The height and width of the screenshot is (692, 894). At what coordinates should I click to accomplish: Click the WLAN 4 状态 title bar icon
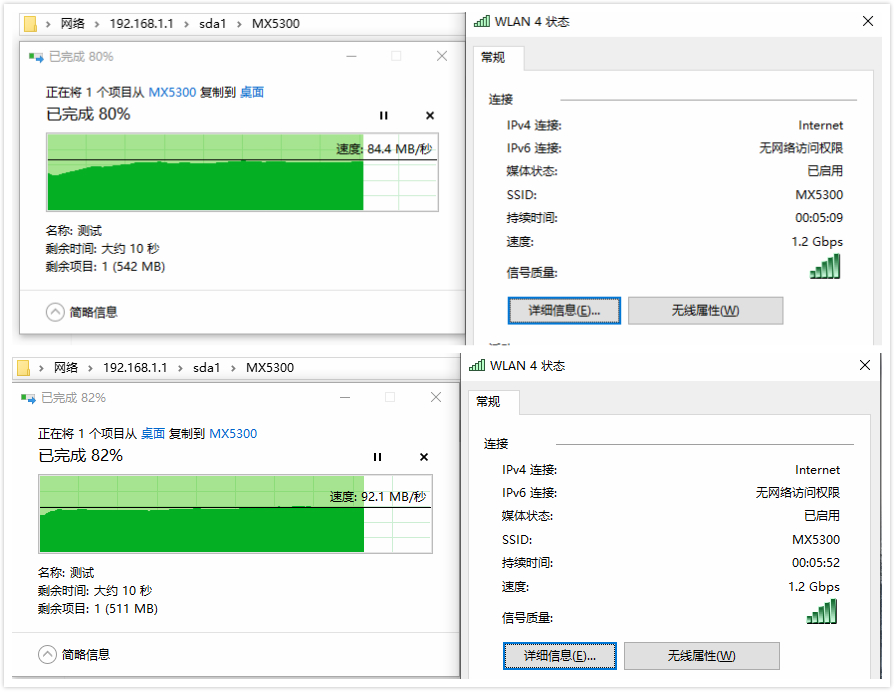(484, 21)
